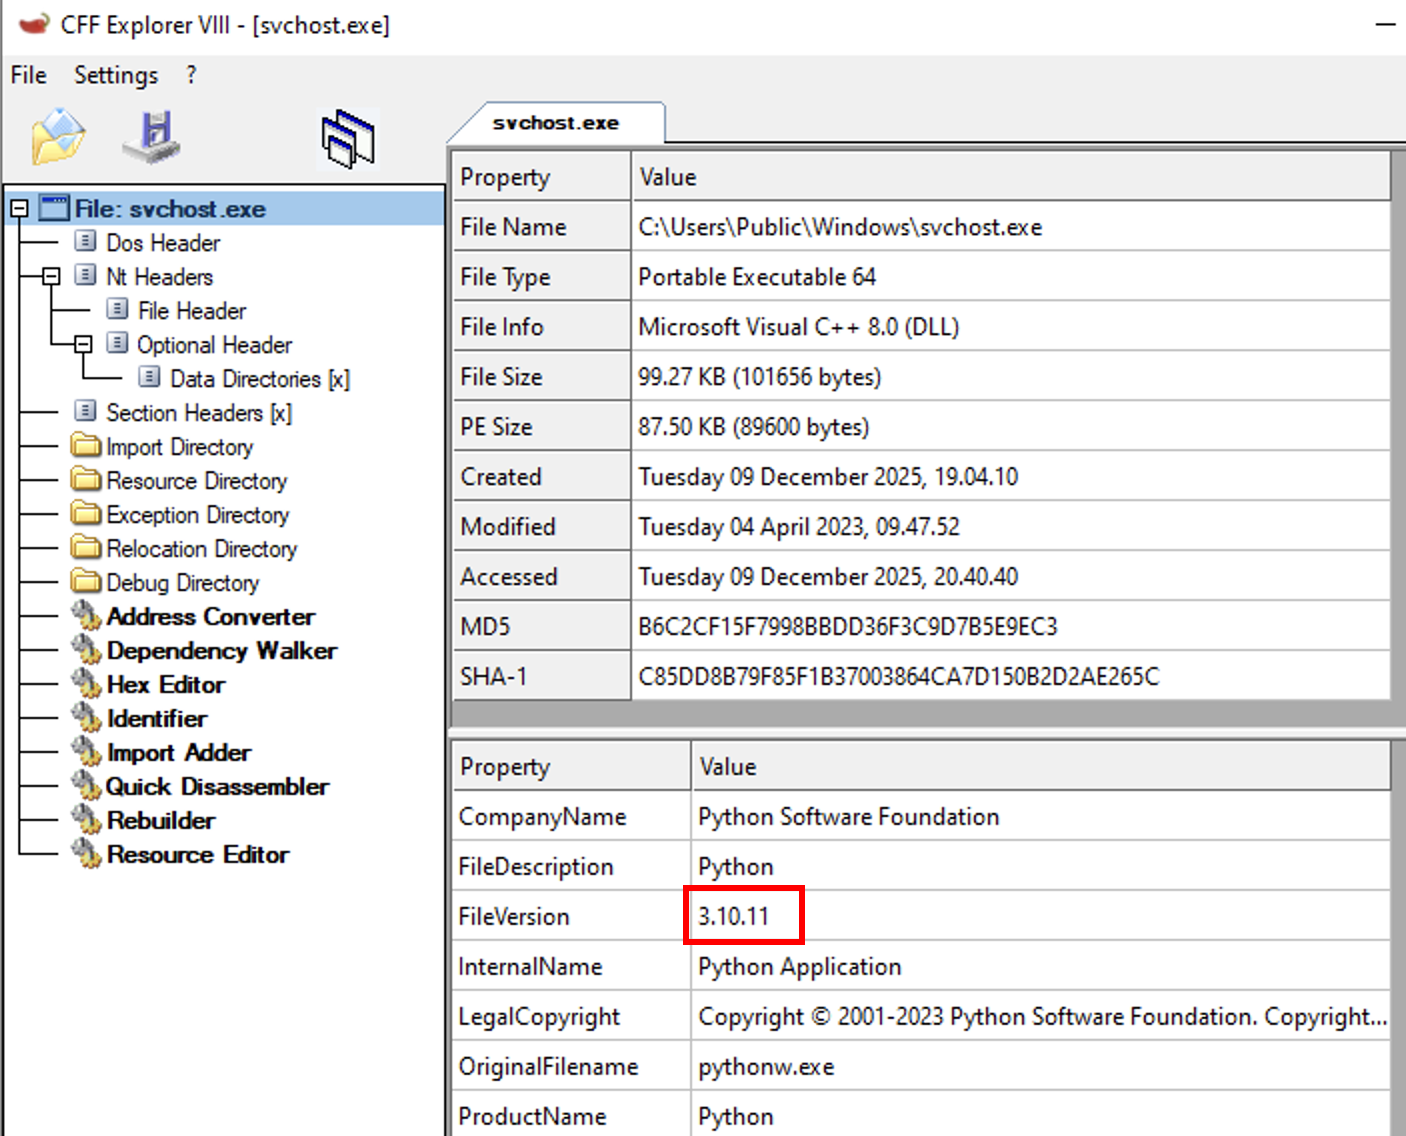Open the Hex Editor tool

tap(165, 685)
